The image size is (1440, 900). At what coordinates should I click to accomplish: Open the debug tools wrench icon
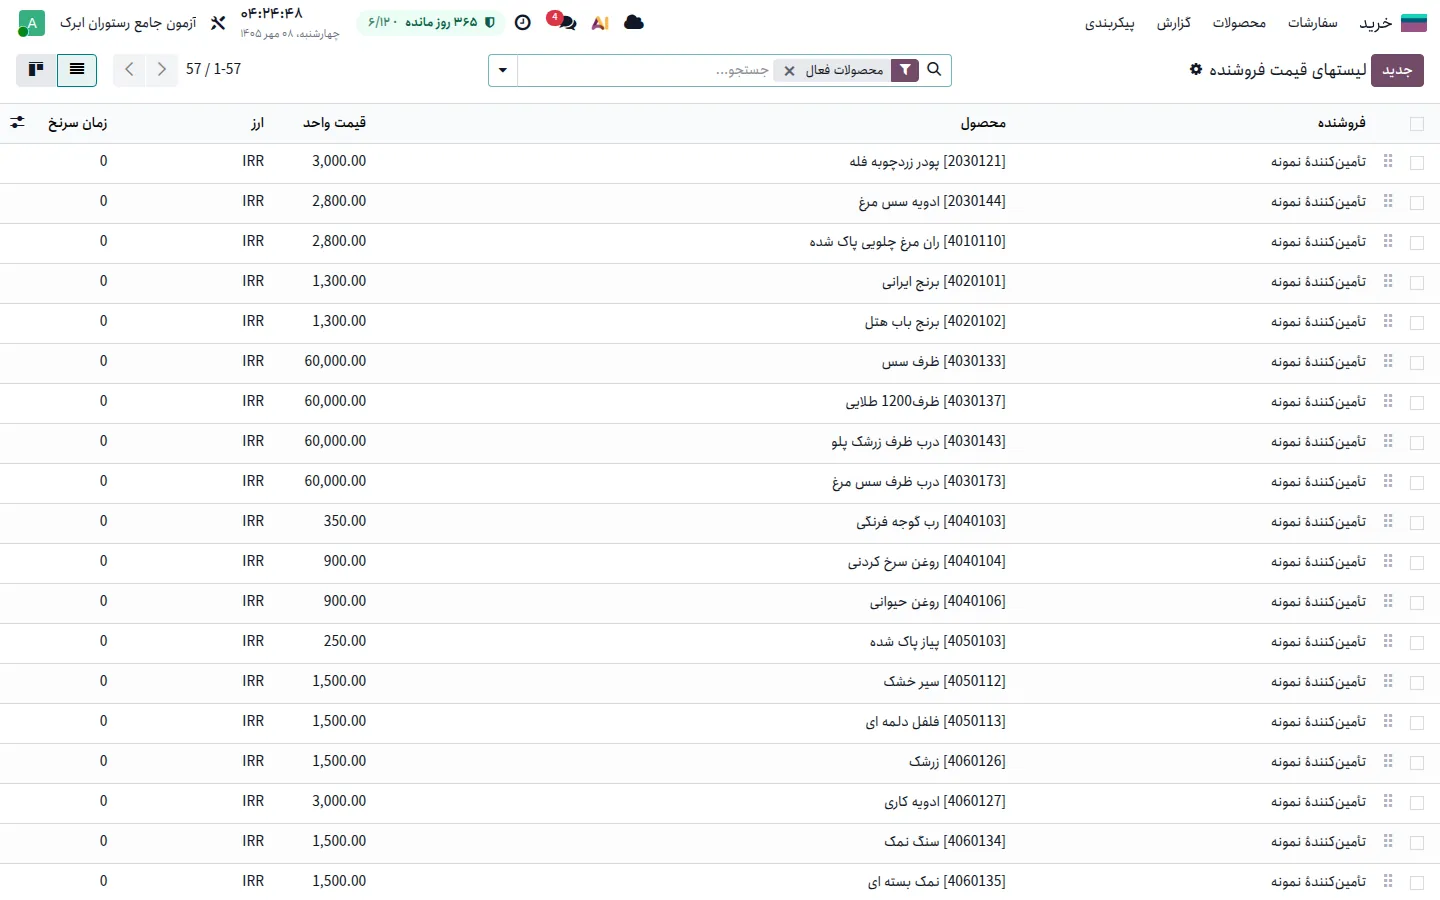click(218, 22)
